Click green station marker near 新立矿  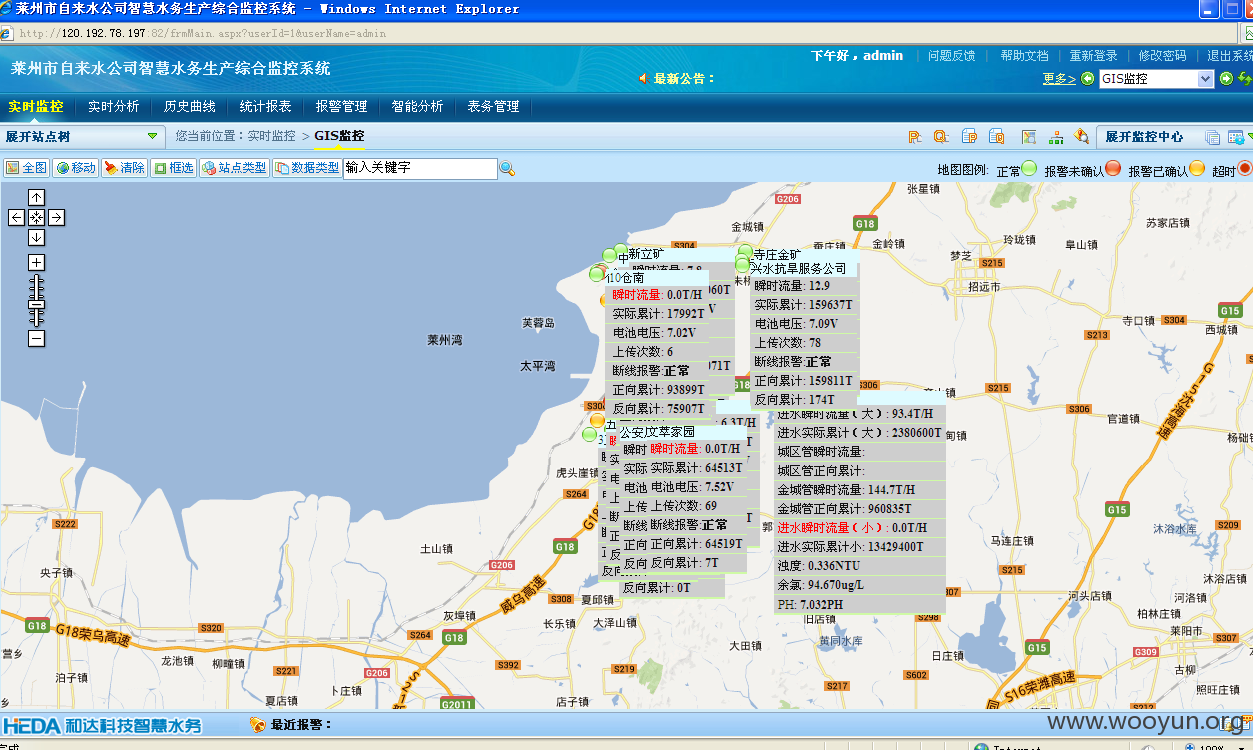click(x=621, y=250)
